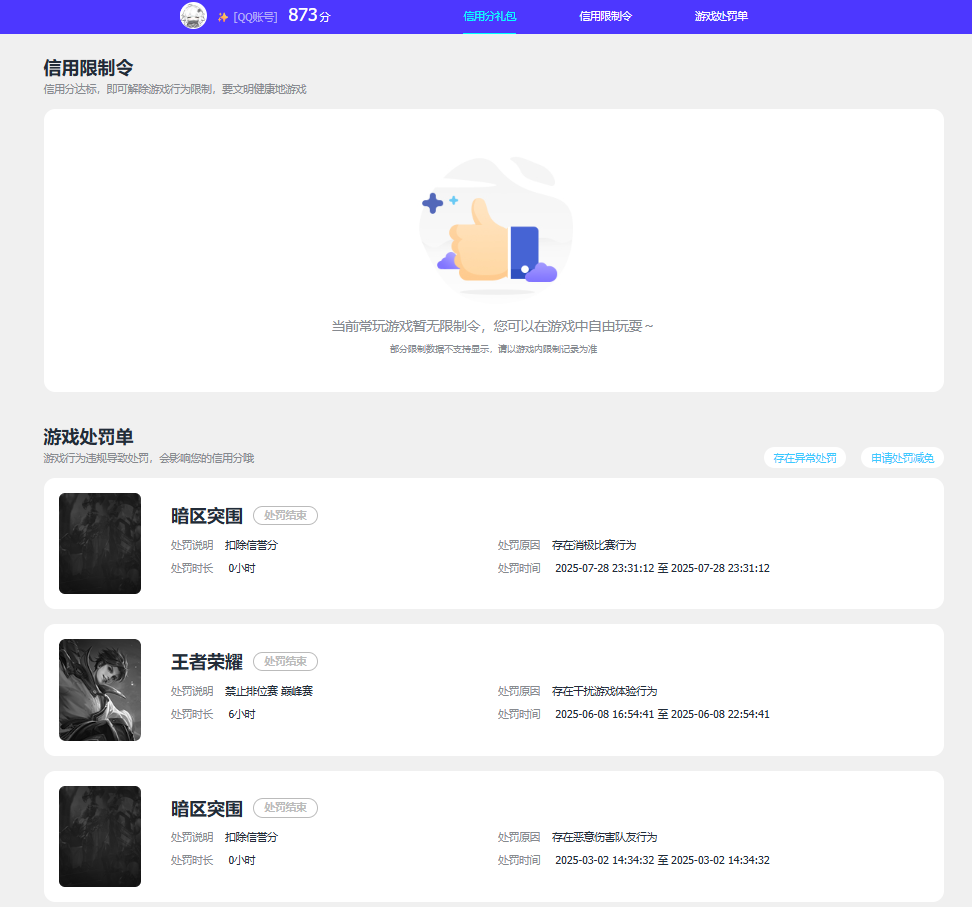The height and width of the screenshot is (907, 972).
Task: Click the 游戏处罚单 section heading
Action: click(x=88, y=437)
